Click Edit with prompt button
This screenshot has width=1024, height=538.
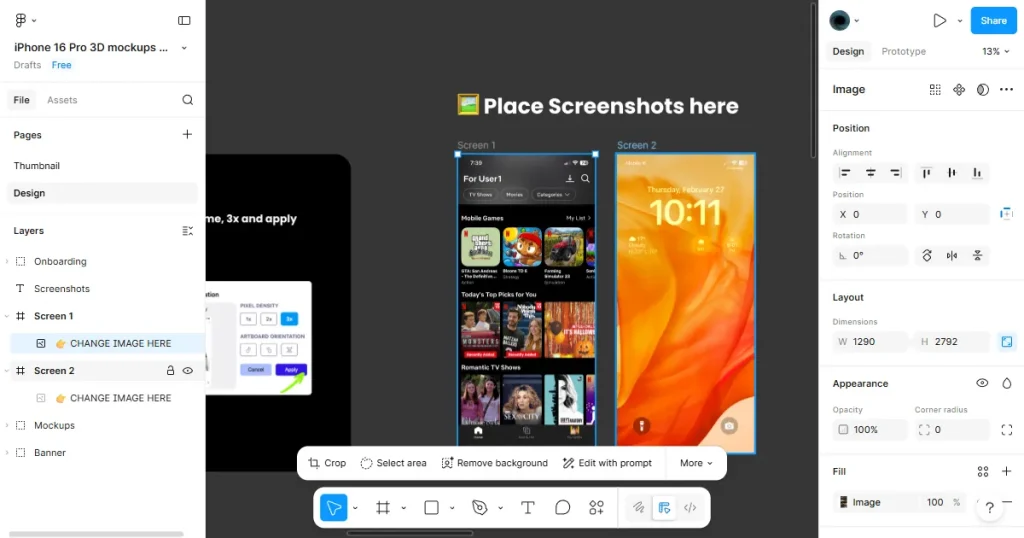[x=607, y=463]
